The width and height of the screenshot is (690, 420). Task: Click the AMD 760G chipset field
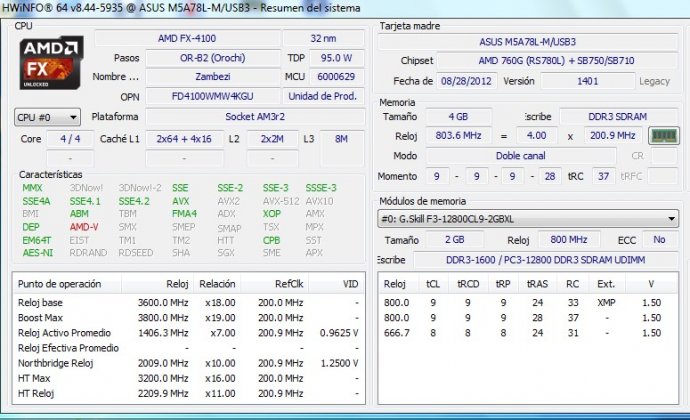pyautogui.click(x=557, y=61)
